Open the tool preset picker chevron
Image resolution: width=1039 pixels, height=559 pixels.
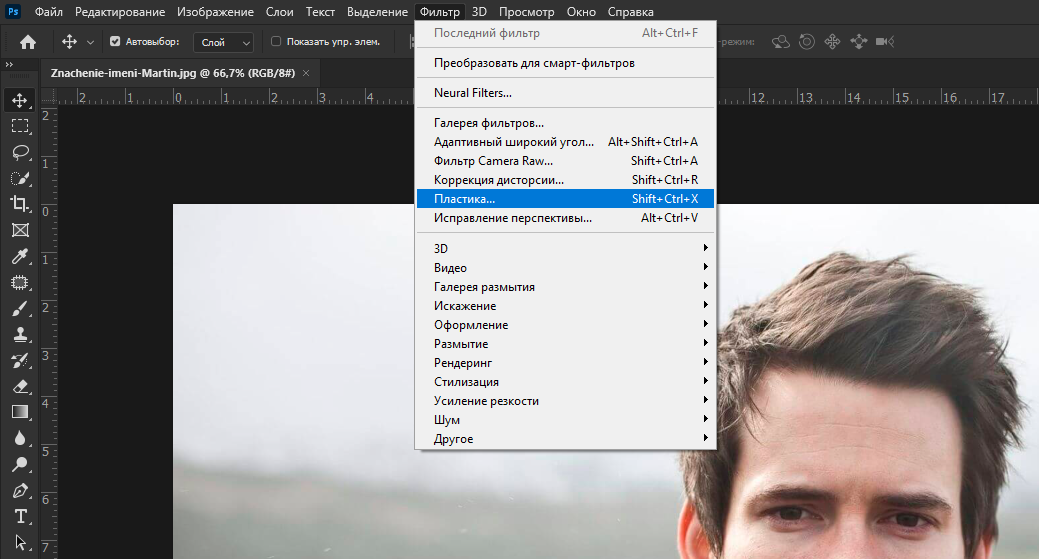[x=90, y=42]
